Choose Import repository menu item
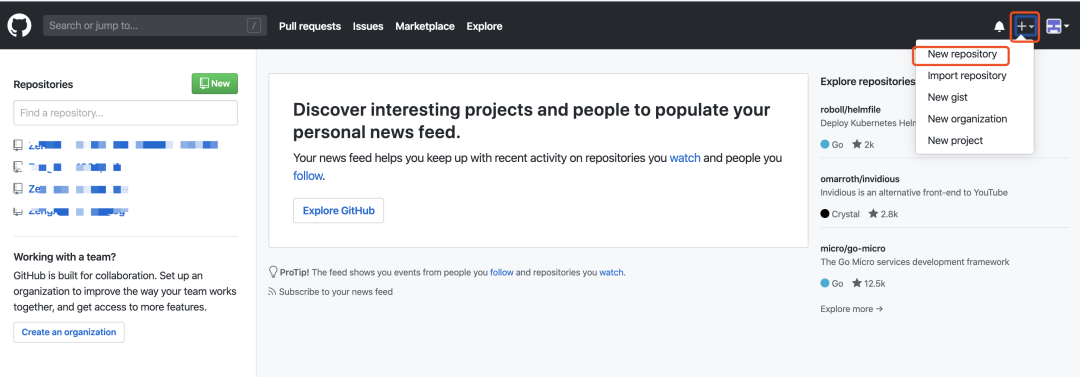 coord(966,76)
